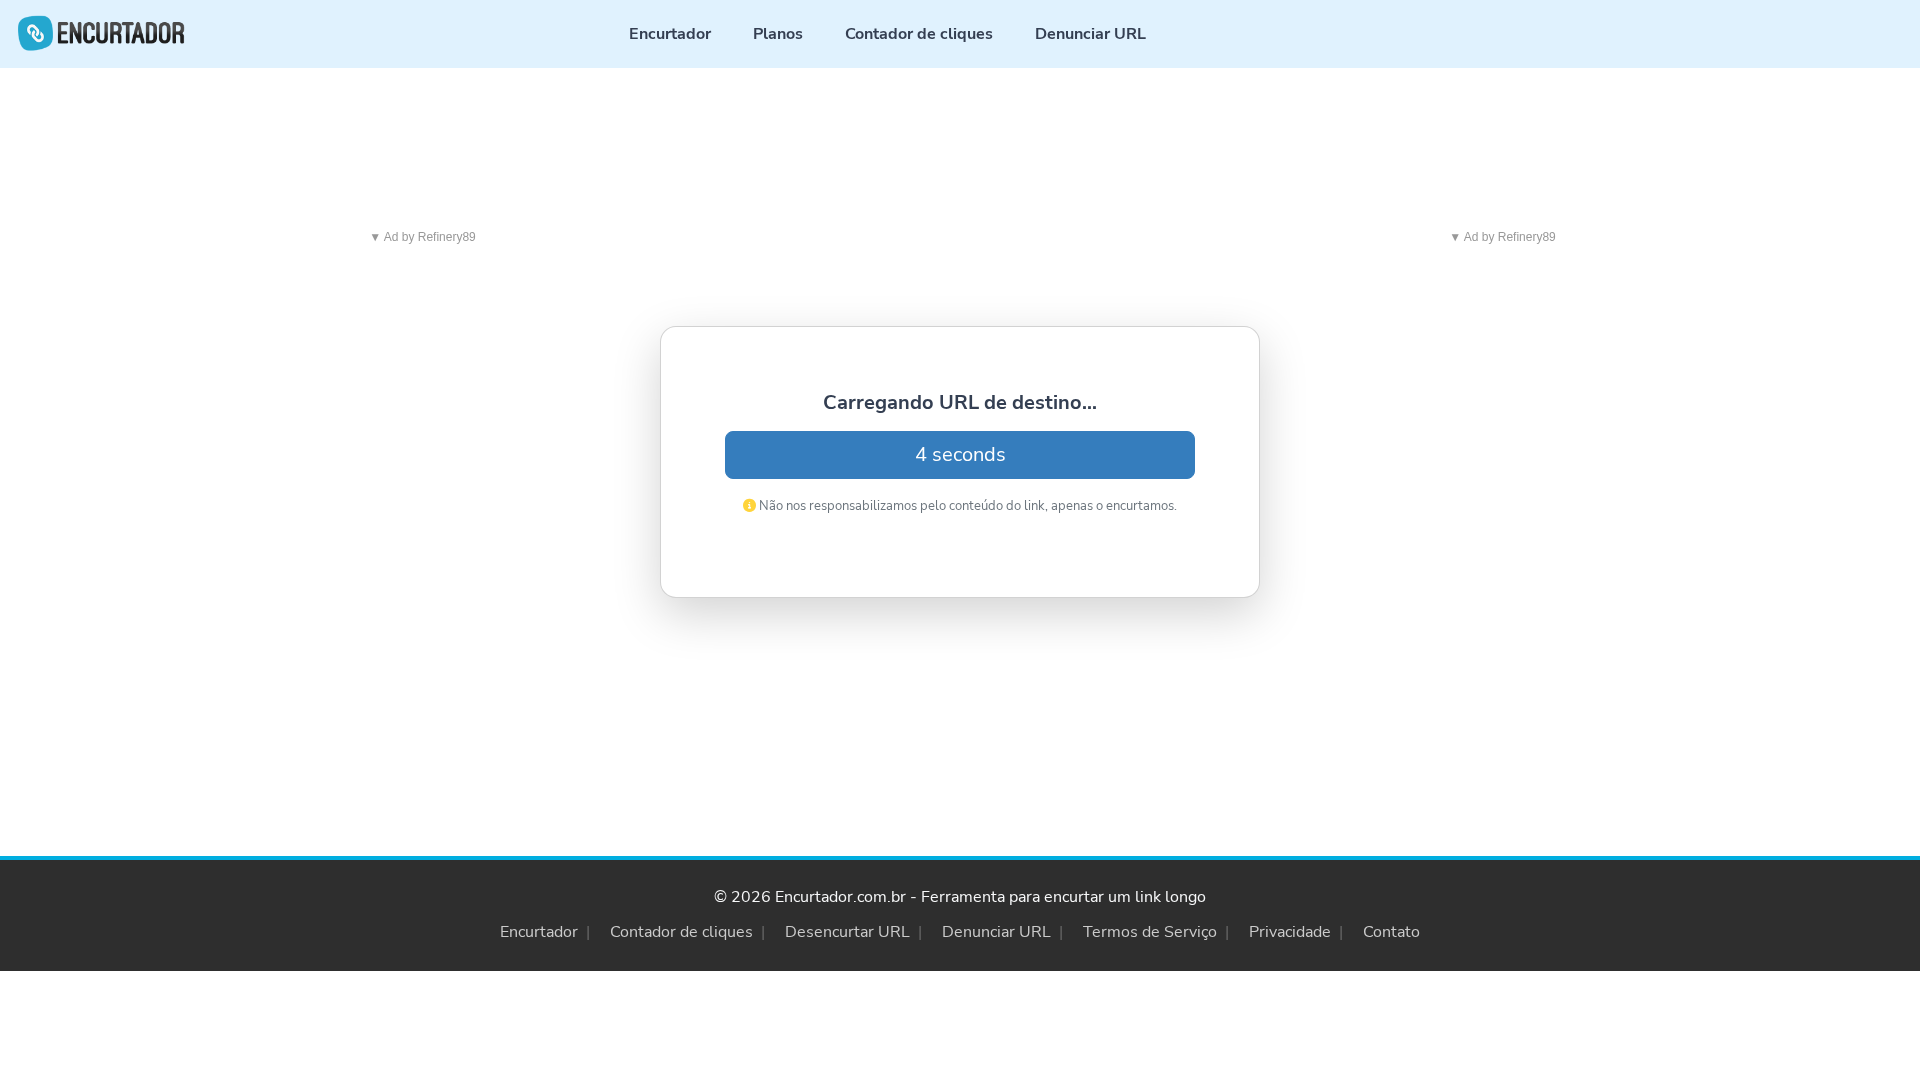Screen dimensions: 1920x1080
Task: Click the disclaimer text about link responsibility
Action: click(967, 506)
